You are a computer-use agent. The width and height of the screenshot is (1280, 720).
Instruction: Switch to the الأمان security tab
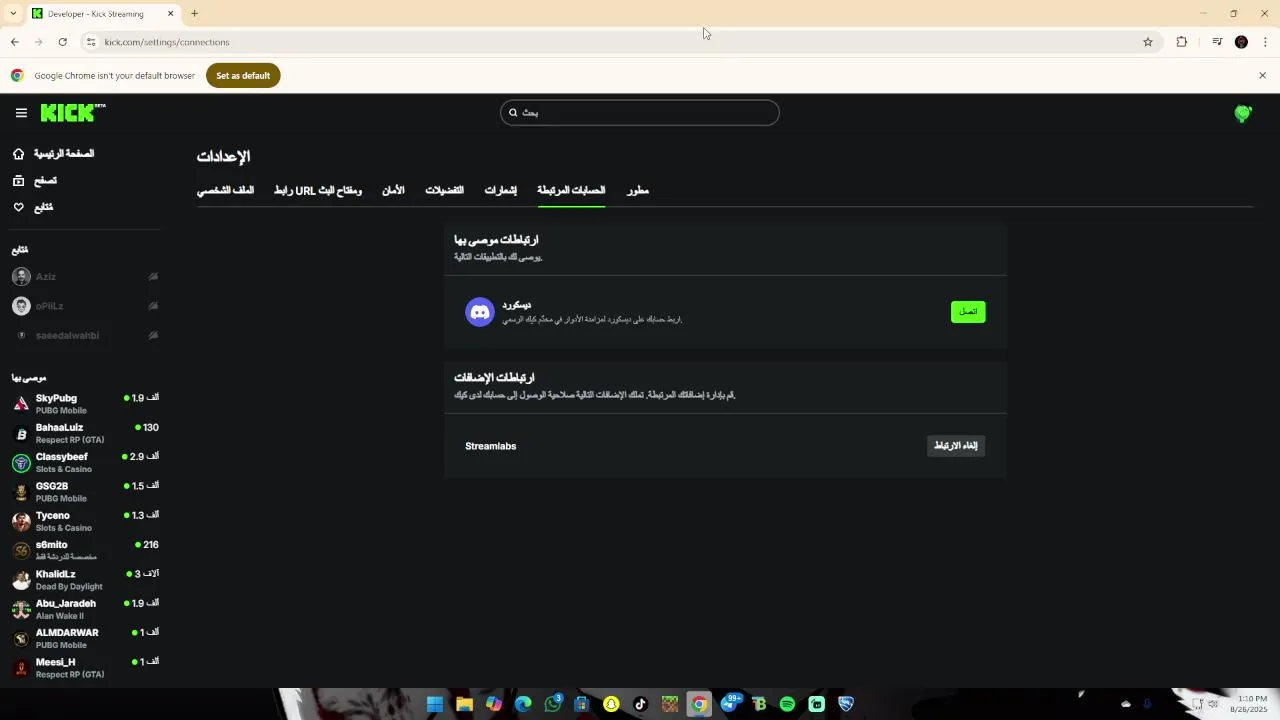click(393, 190)
